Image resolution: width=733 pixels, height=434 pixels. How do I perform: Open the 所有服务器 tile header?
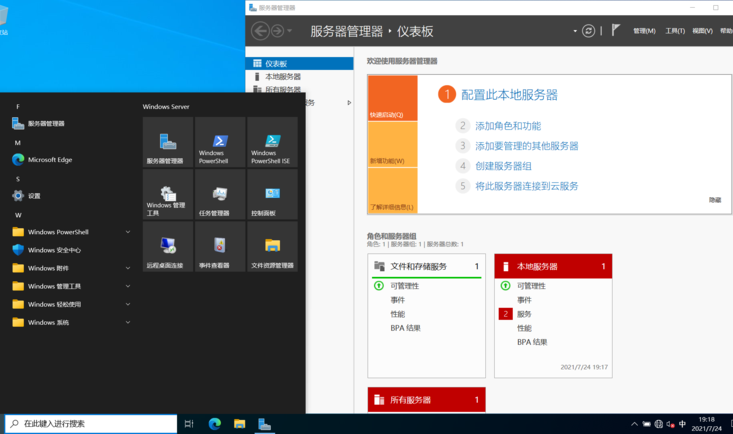pyautogui.click(x=426, y=400)
